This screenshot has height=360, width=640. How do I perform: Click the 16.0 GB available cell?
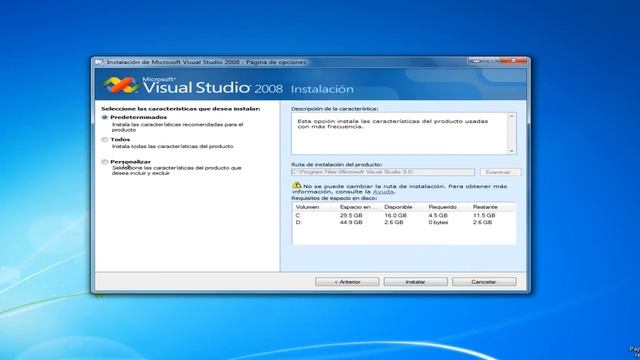(x=396, y=216)
